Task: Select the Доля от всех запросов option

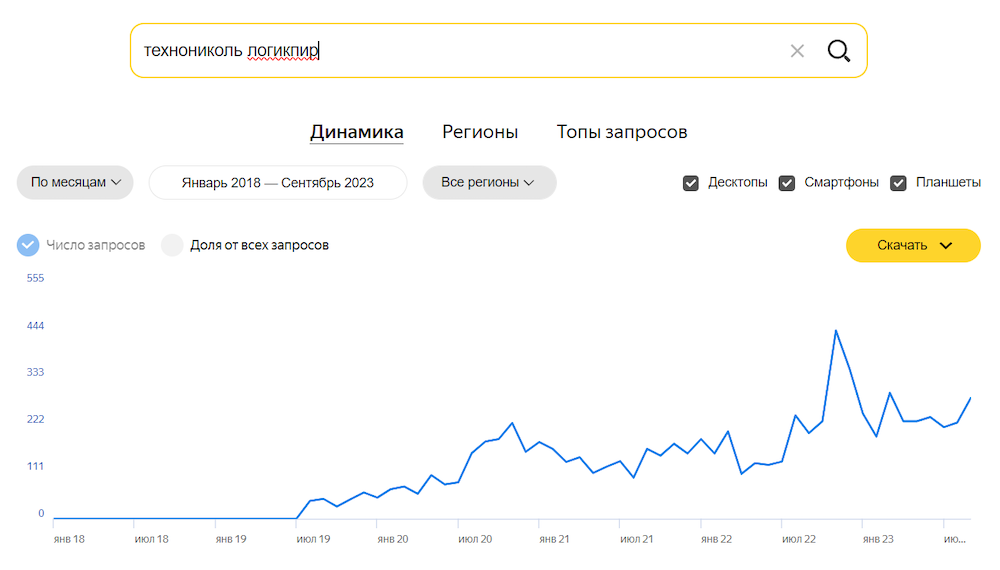Action: click(173, 245)
